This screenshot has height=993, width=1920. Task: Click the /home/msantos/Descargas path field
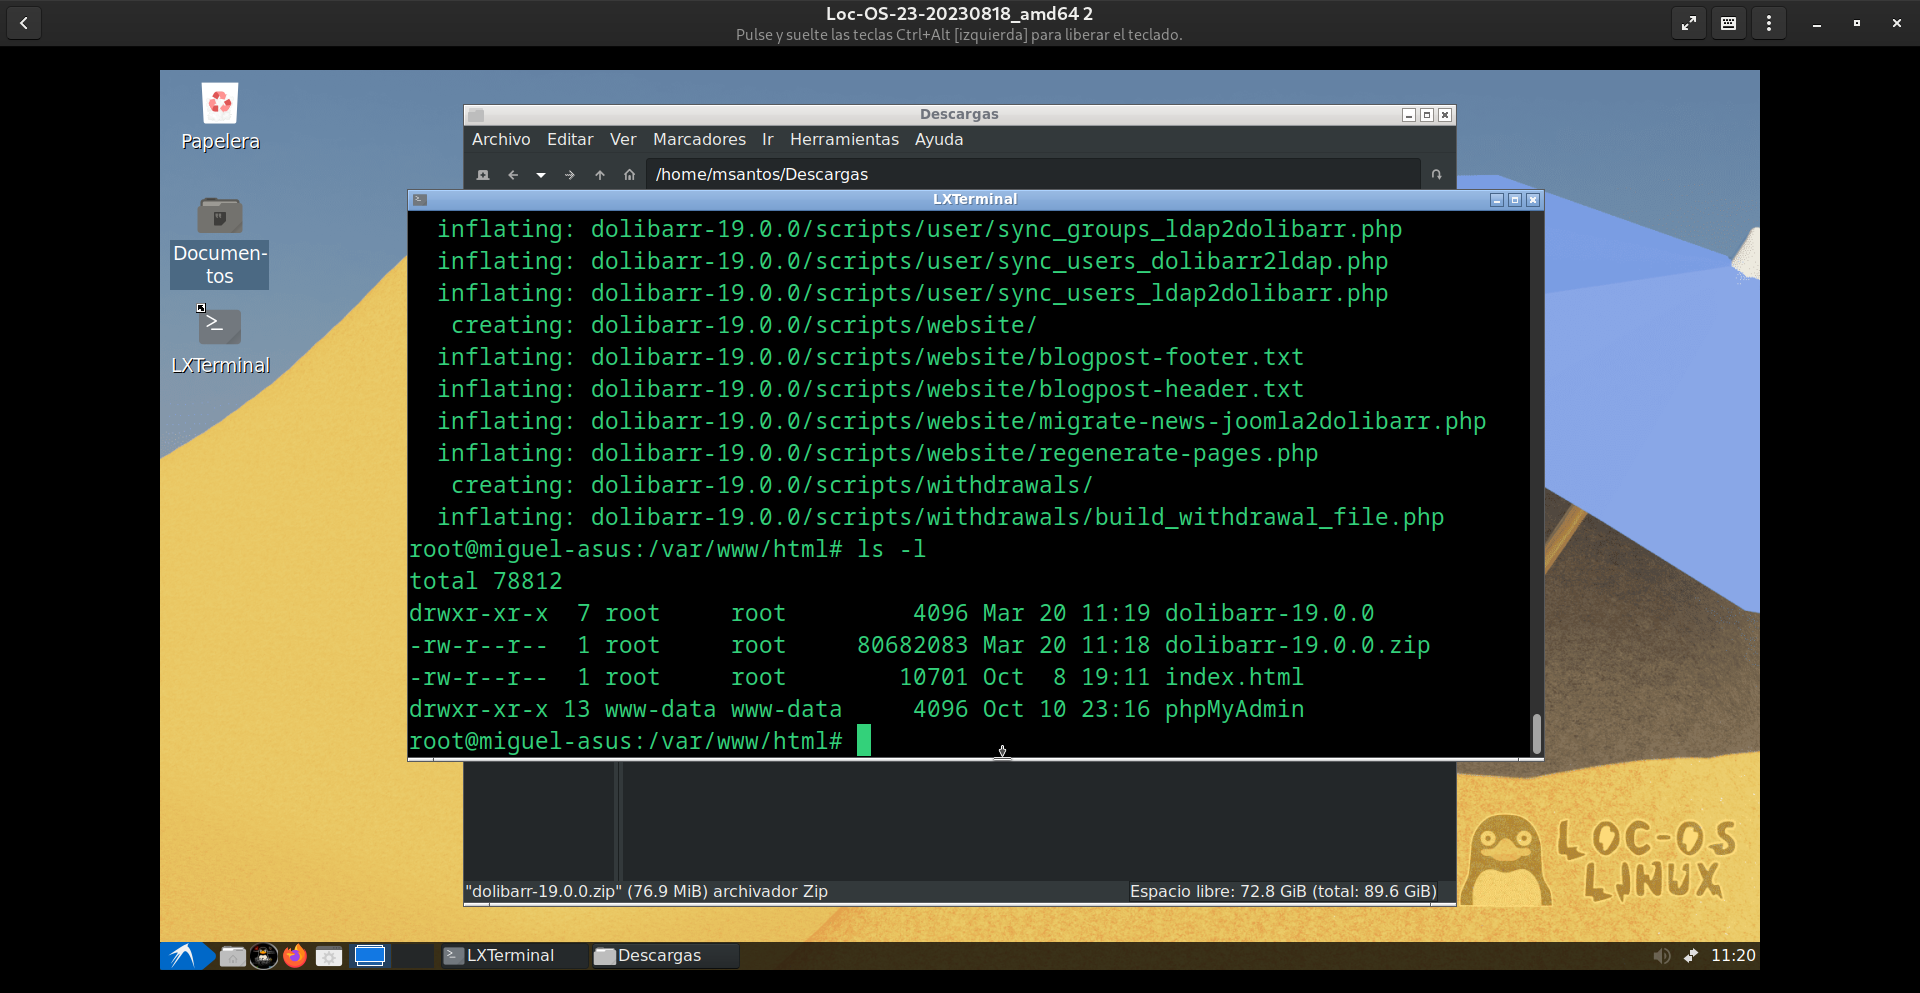click(1030, 175)
